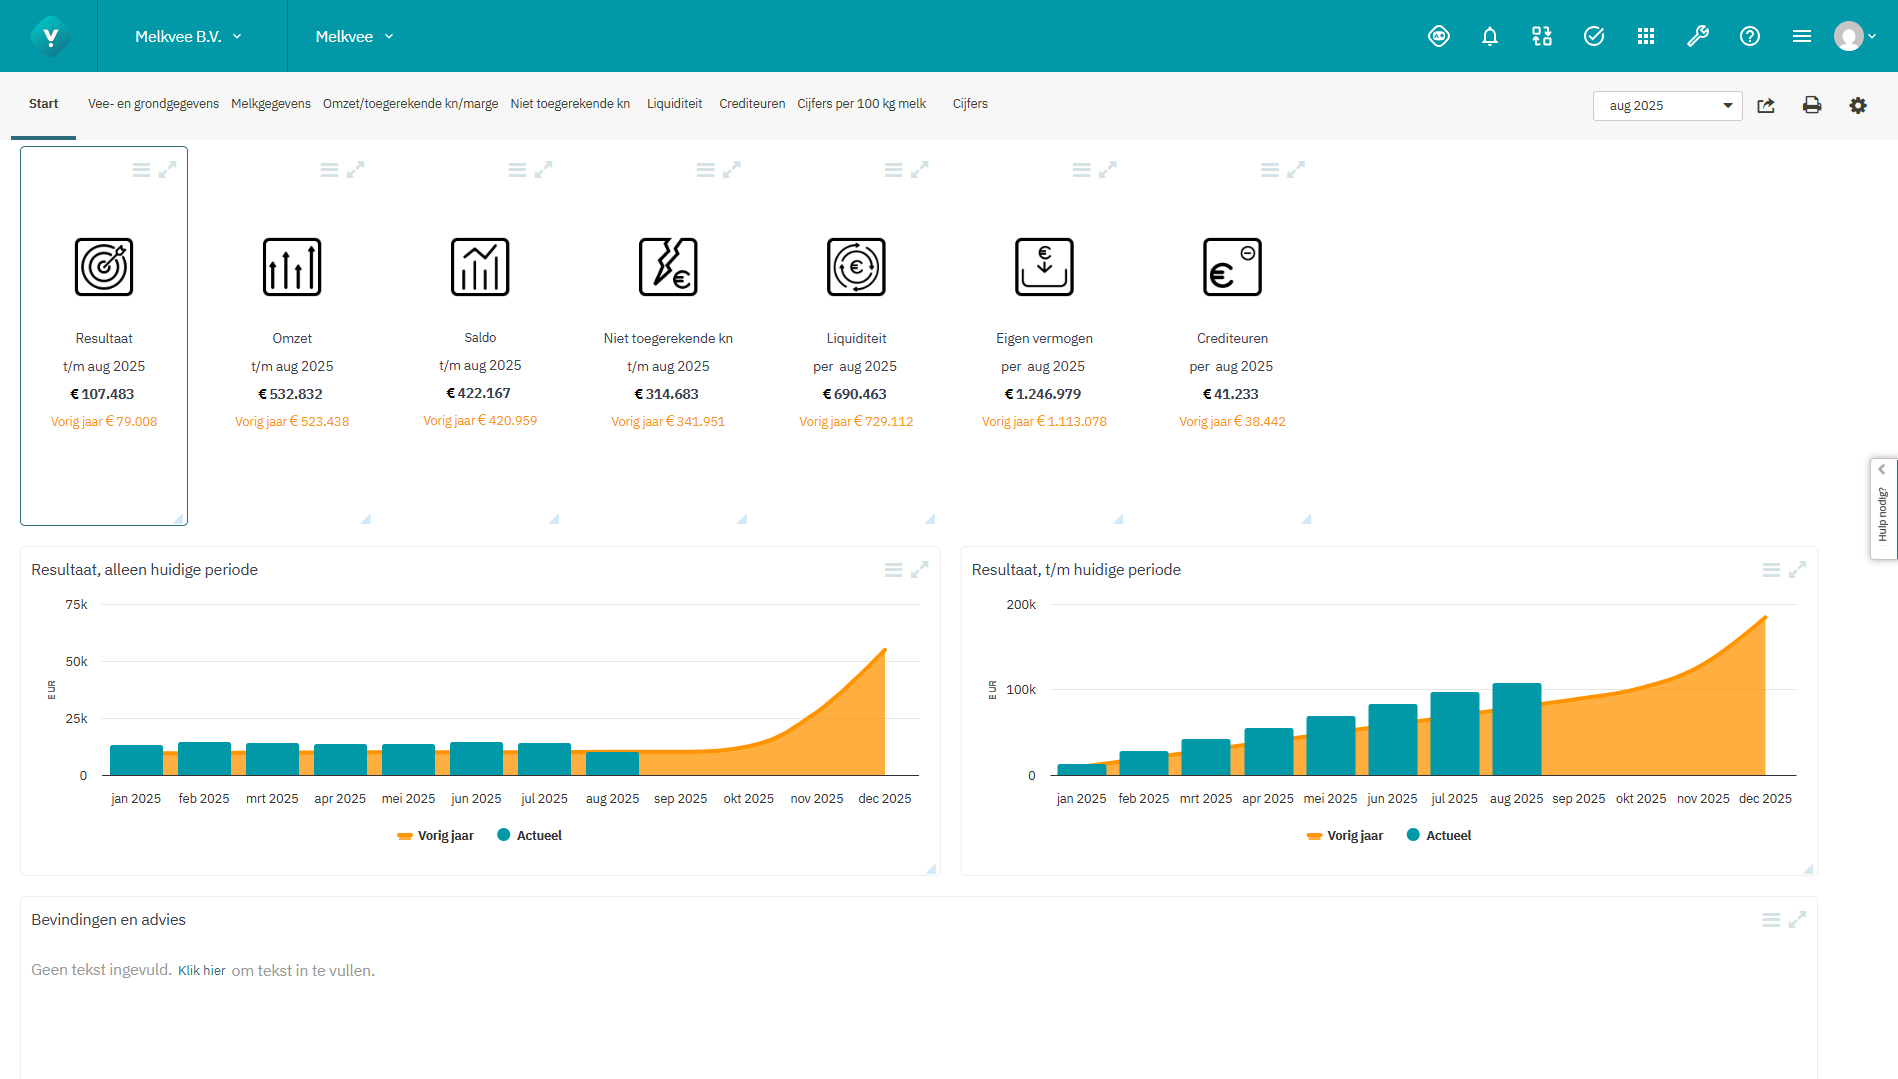This screenshot has width=1898, height=1079.
Task: Open dashboard settings gear icon
Action: pyautogui.click(x=1857, y=106)
